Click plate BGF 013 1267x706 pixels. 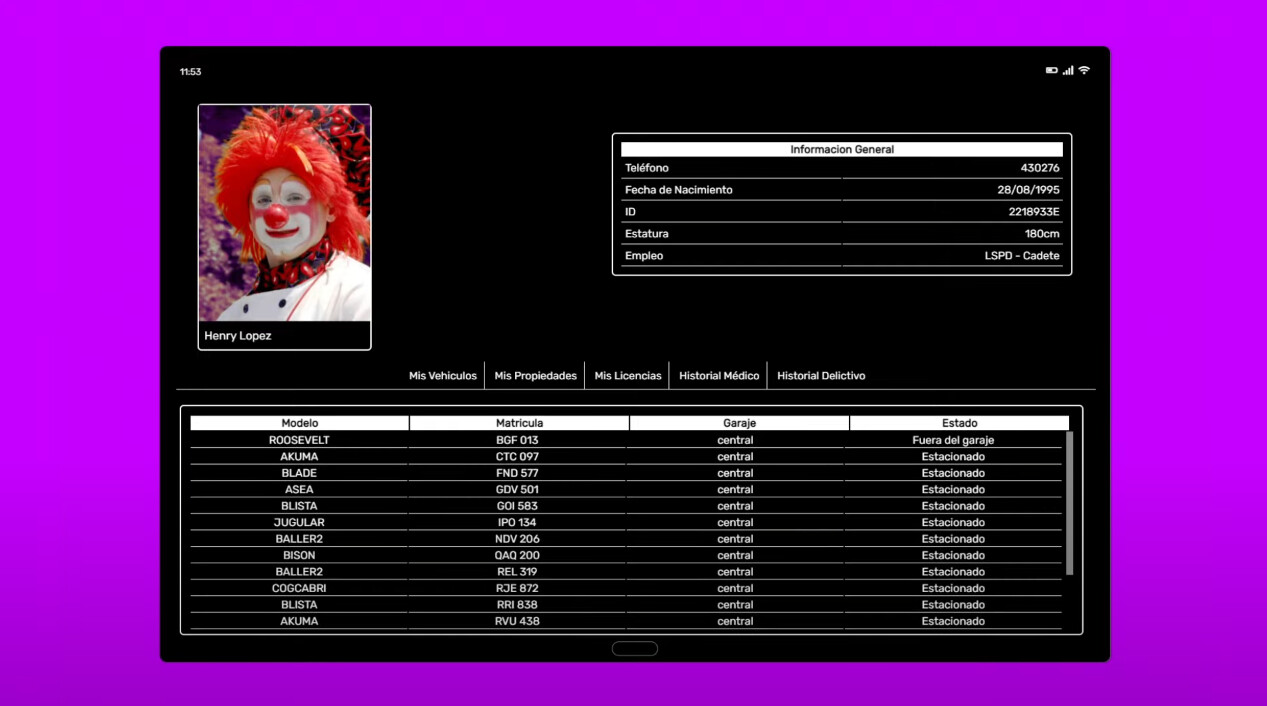coord(517,440)
